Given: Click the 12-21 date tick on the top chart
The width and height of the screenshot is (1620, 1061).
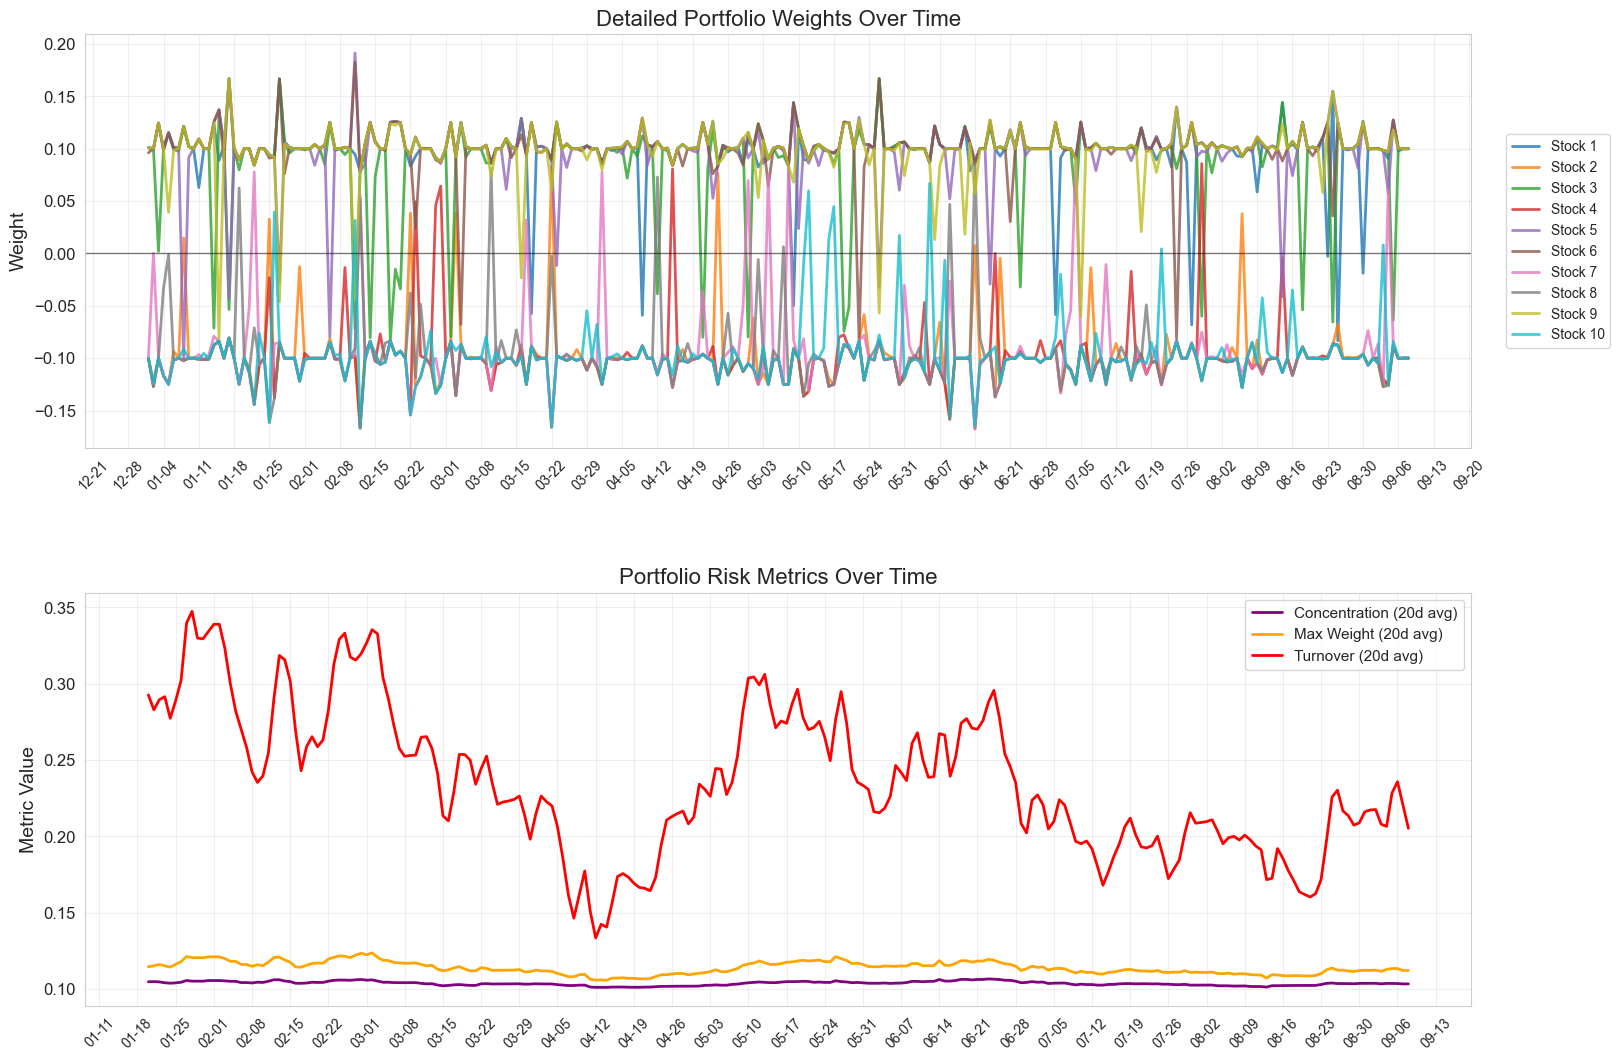Looking at the screenshot, I should tap(92, 475).
